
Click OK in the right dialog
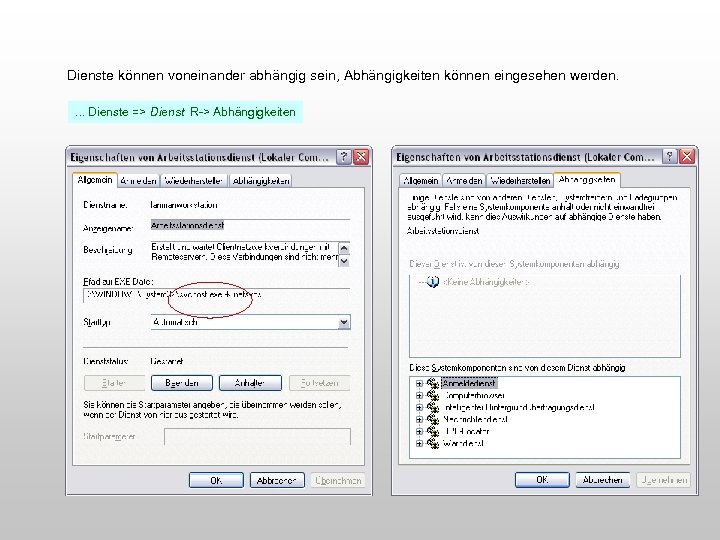542,480
